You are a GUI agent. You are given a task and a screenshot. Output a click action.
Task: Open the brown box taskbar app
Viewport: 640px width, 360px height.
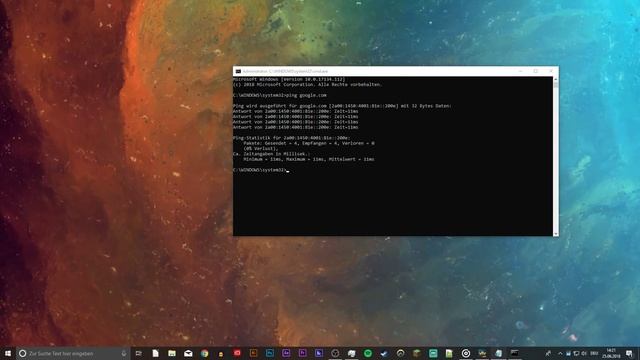(x=417, y=353)
